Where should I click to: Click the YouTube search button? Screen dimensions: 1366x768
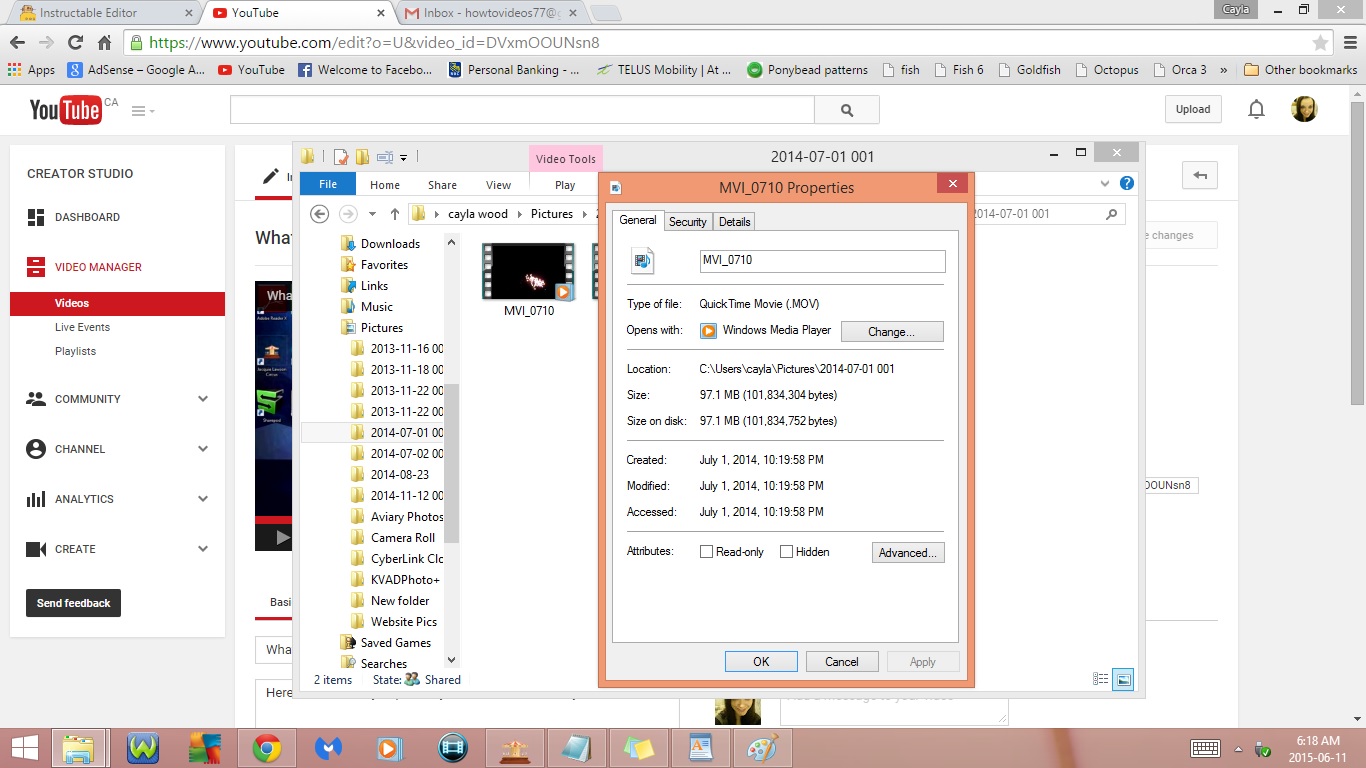(x=847, y=110)
